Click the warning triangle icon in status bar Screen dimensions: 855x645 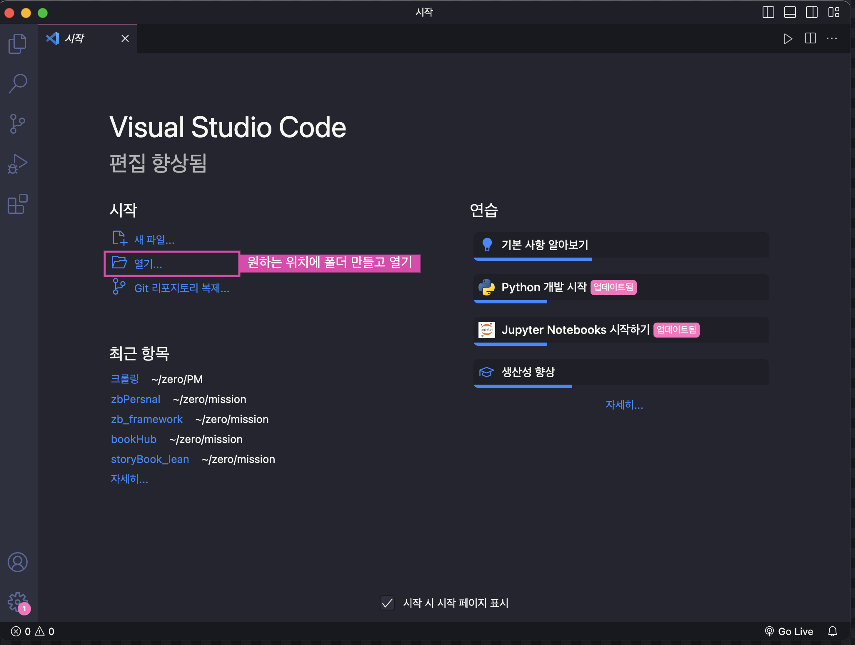[40, 631]
